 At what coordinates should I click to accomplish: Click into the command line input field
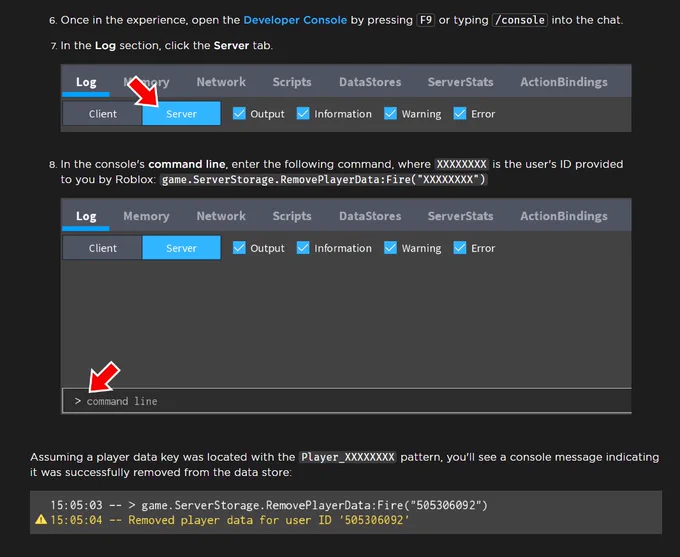point(347,401)
